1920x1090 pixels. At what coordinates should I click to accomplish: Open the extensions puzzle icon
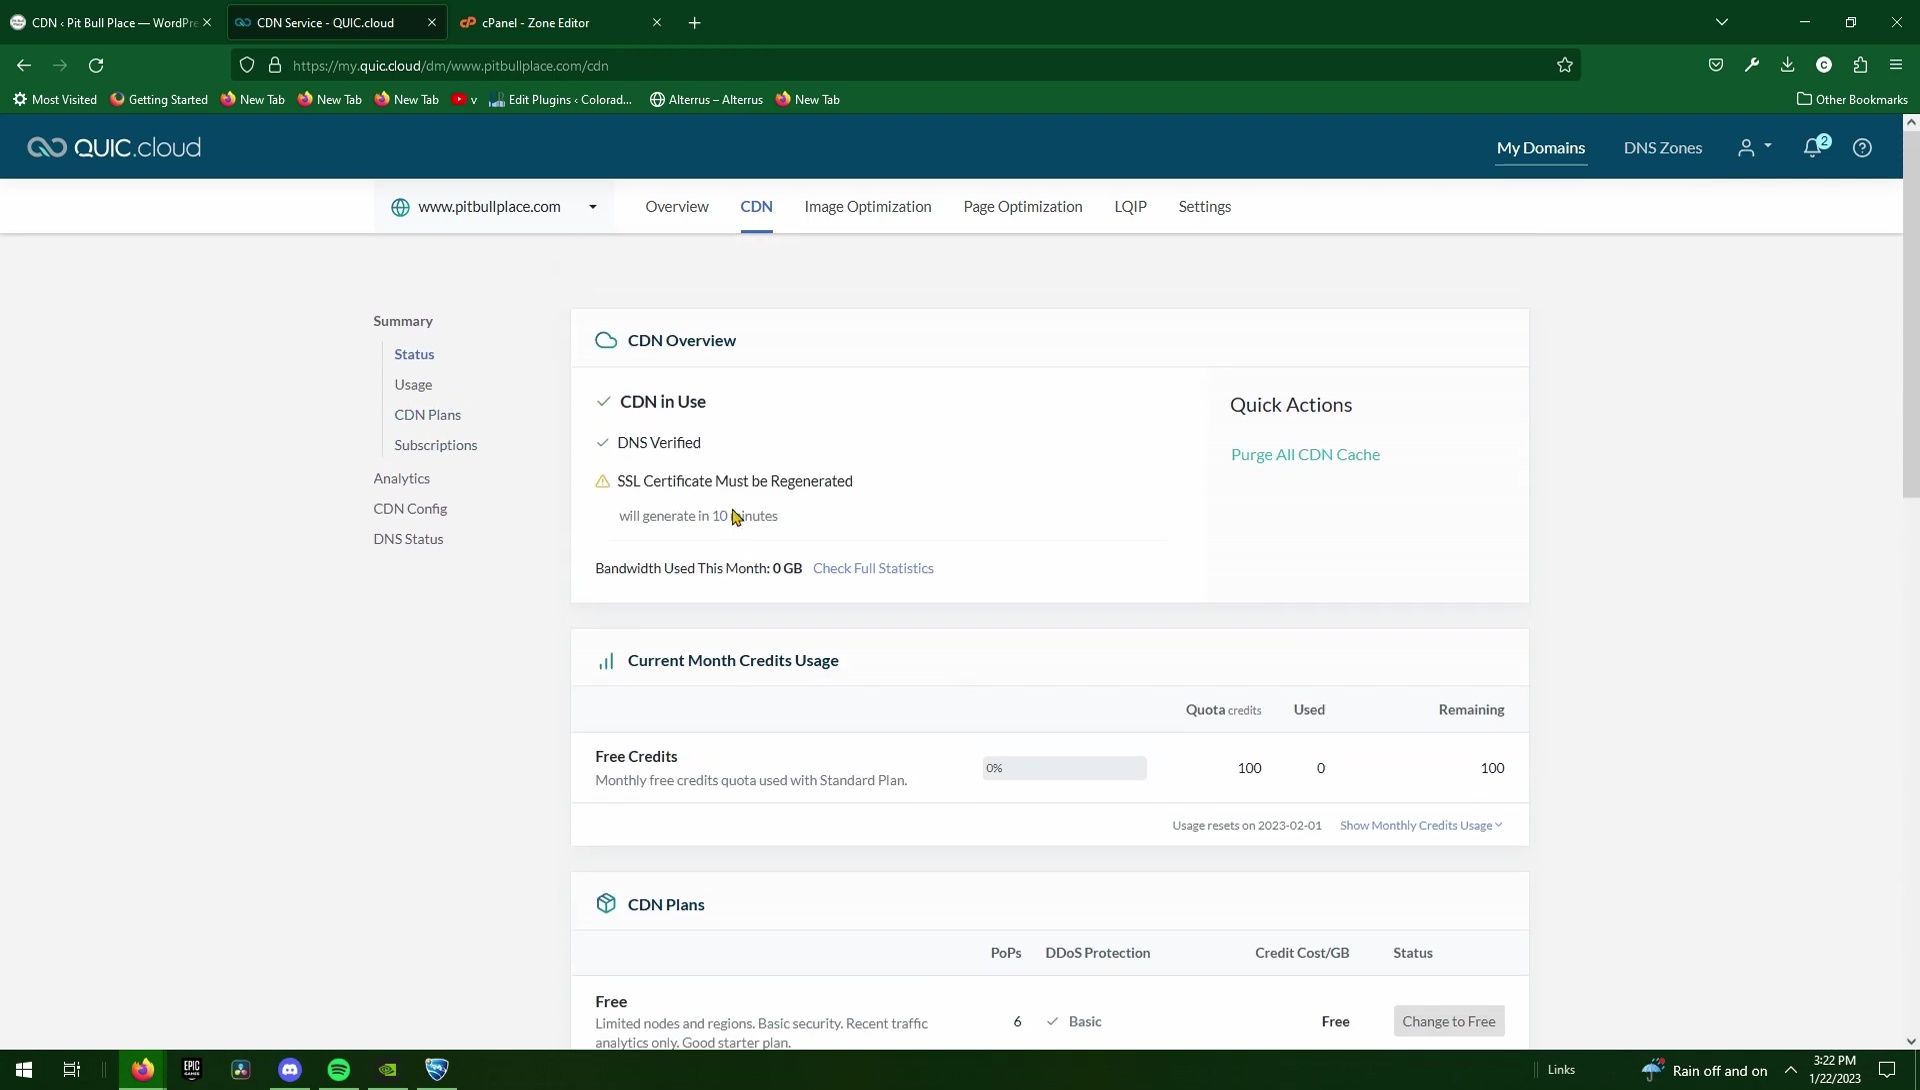click(1860, 65)
